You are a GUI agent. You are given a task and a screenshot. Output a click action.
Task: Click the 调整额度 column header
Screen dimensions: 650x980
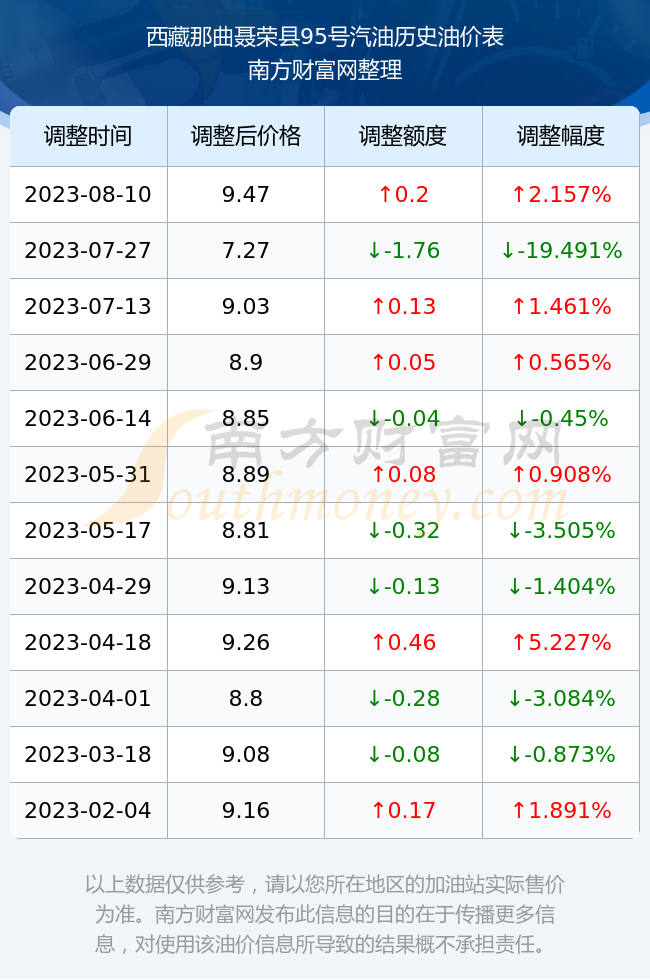[403, 136]
